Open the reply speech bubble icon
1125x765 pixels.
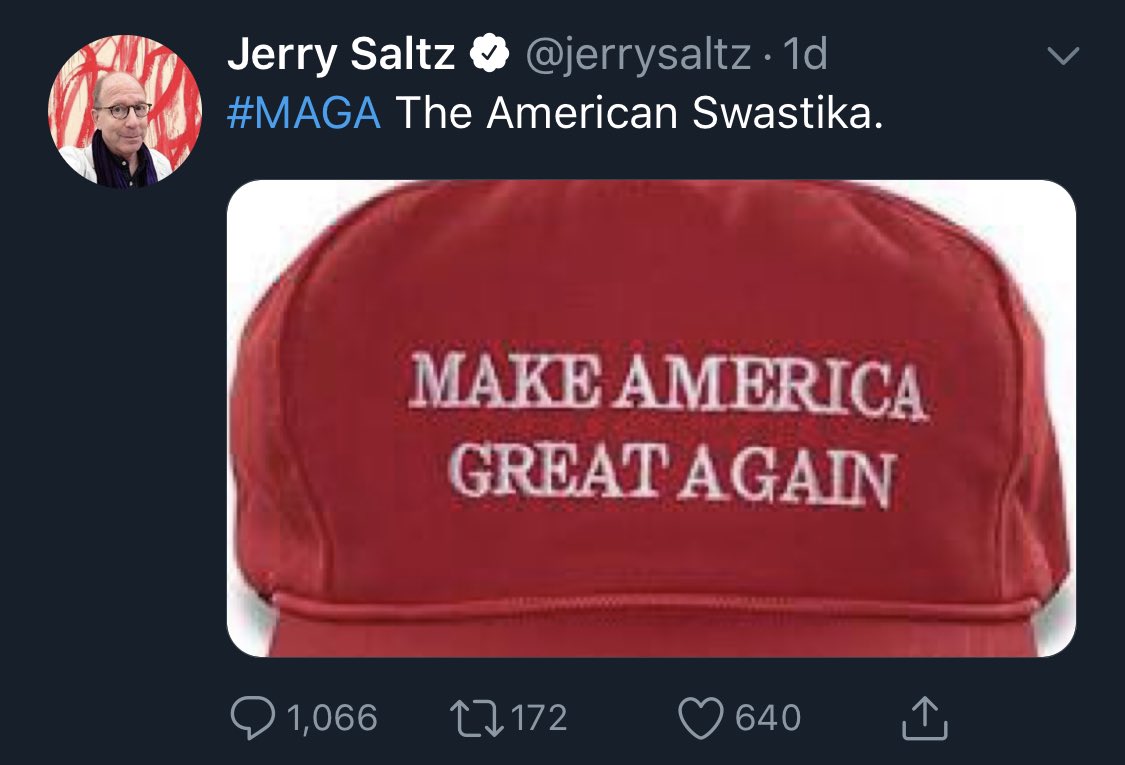click(x=252, y=718)
